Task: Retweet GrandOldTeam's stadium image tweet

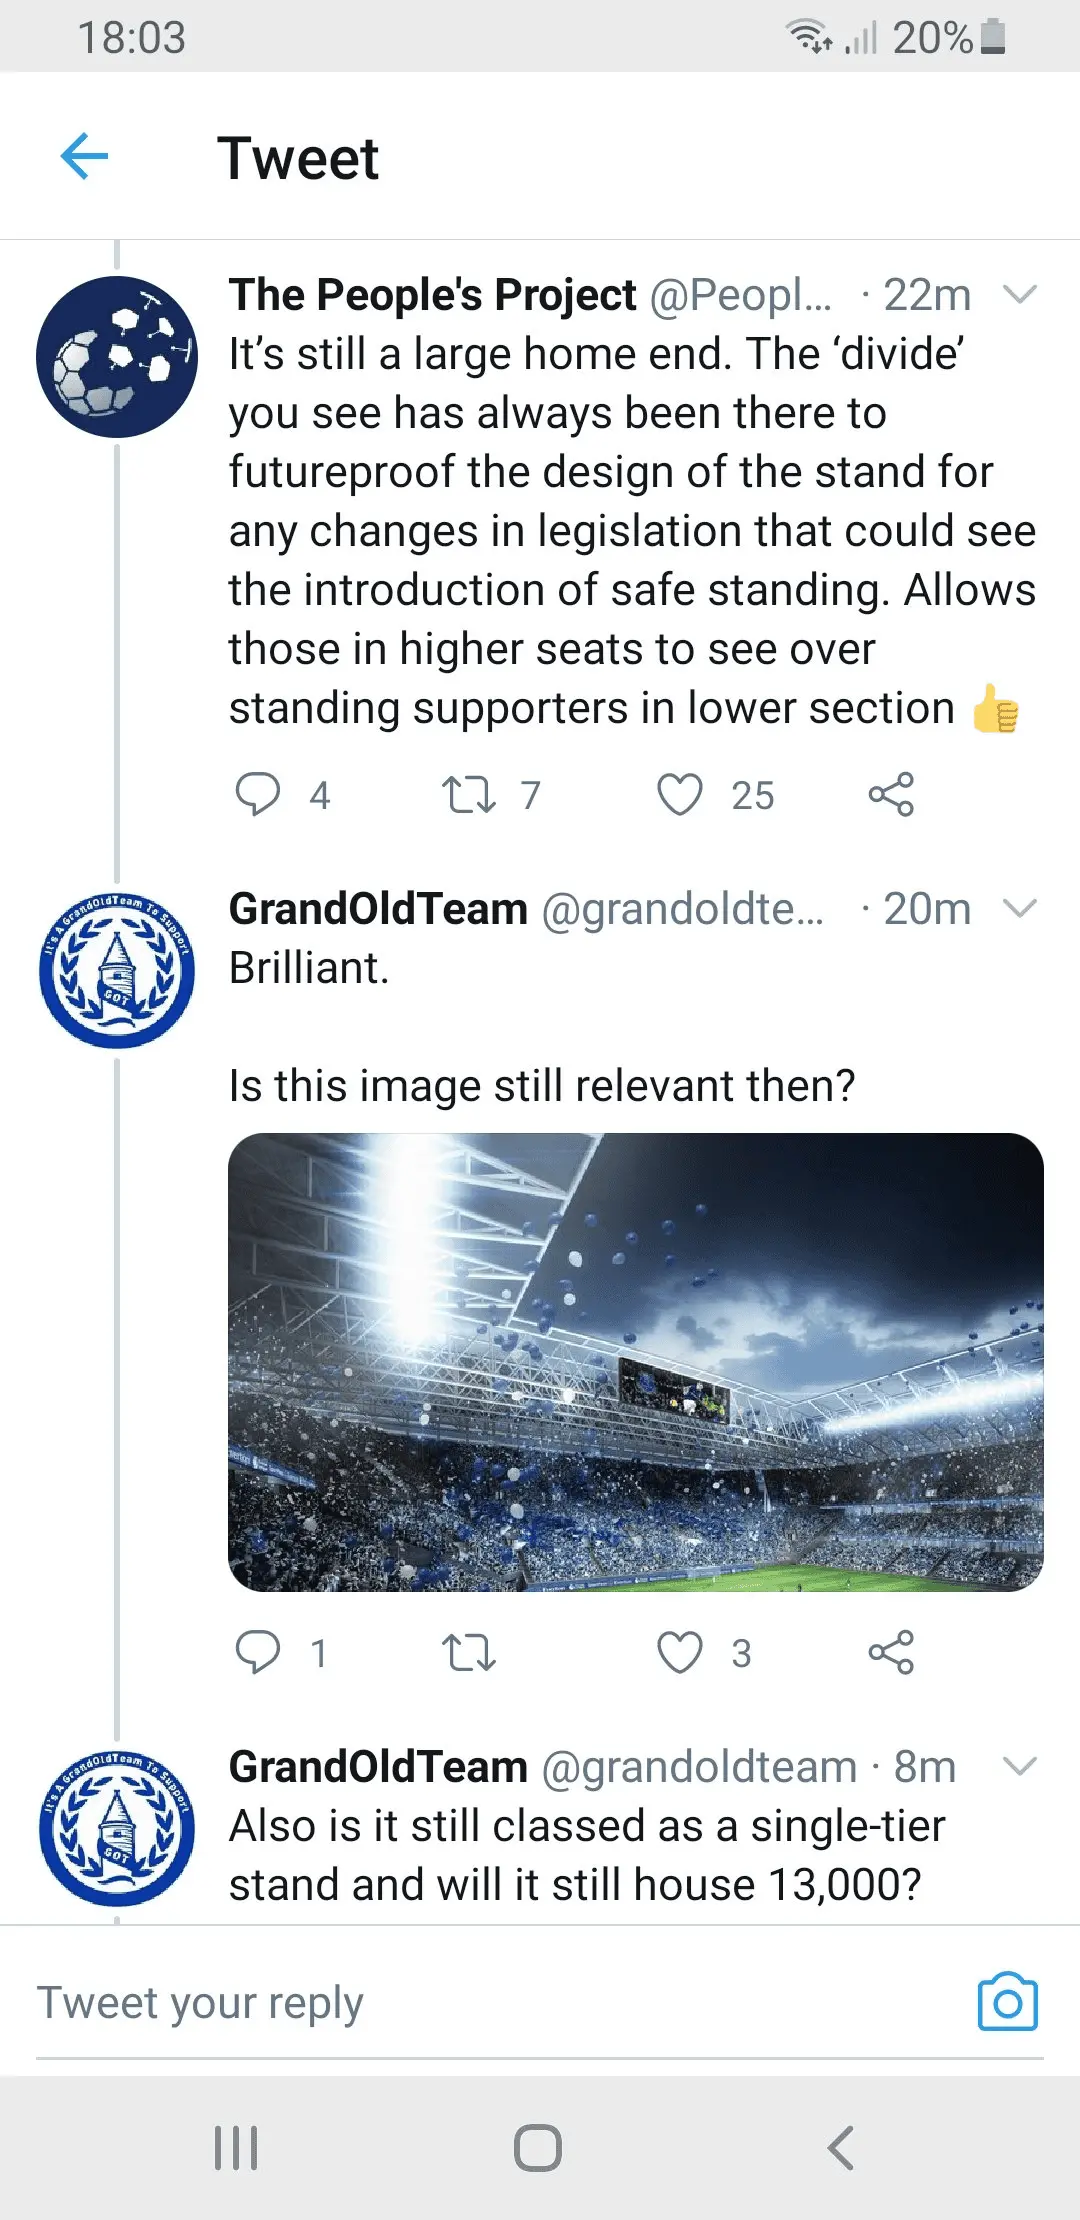Action: [x=468, y=1652]
